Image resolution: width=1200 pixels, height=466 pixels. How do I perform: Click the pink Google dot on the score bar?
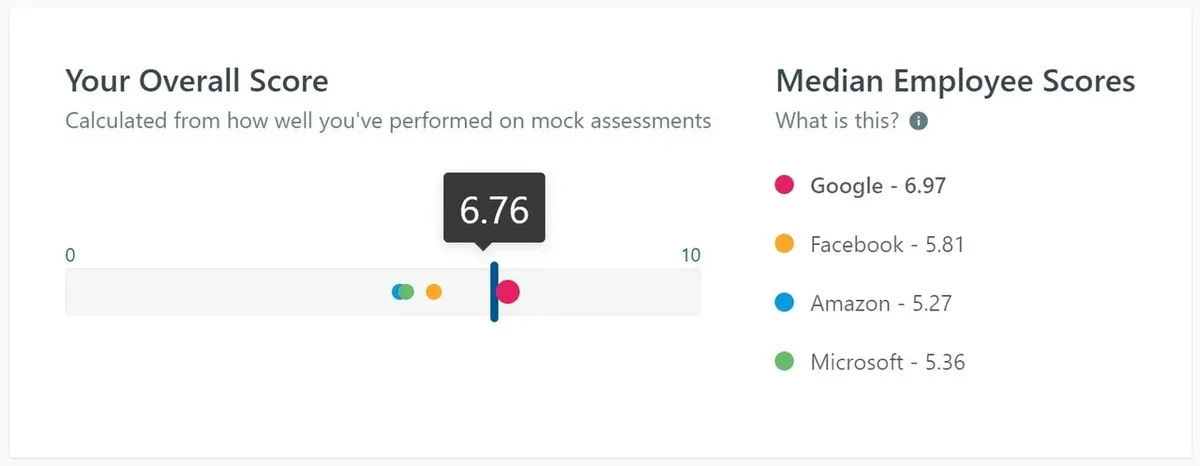pyautogui.click(x=509, y=291)
